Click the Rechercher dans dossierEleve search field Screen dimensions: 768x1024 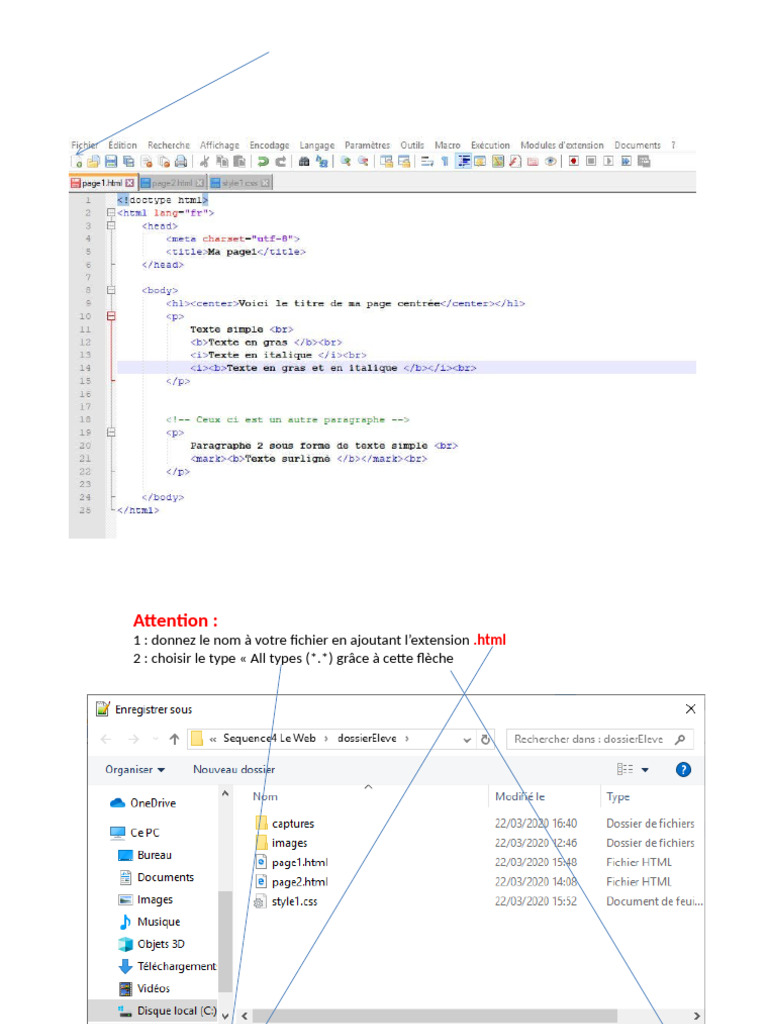click(x=590, y=739)
